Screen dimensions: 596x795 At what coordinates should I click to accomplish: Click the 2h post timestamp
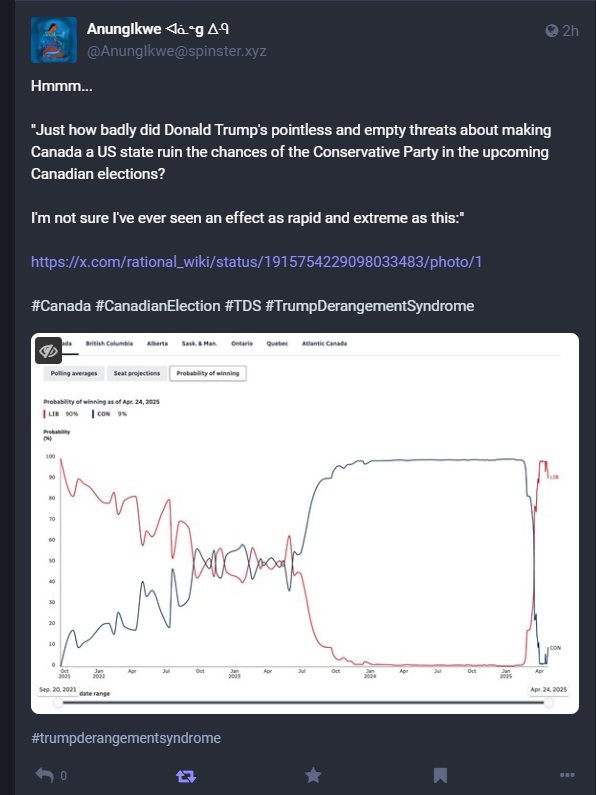pos(570,31)
